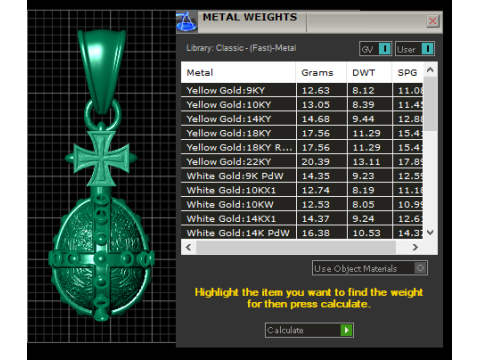Click the 13.05 grams value
Screen dimensions: 480x360
pyautogui.click(x=316, y=105)
